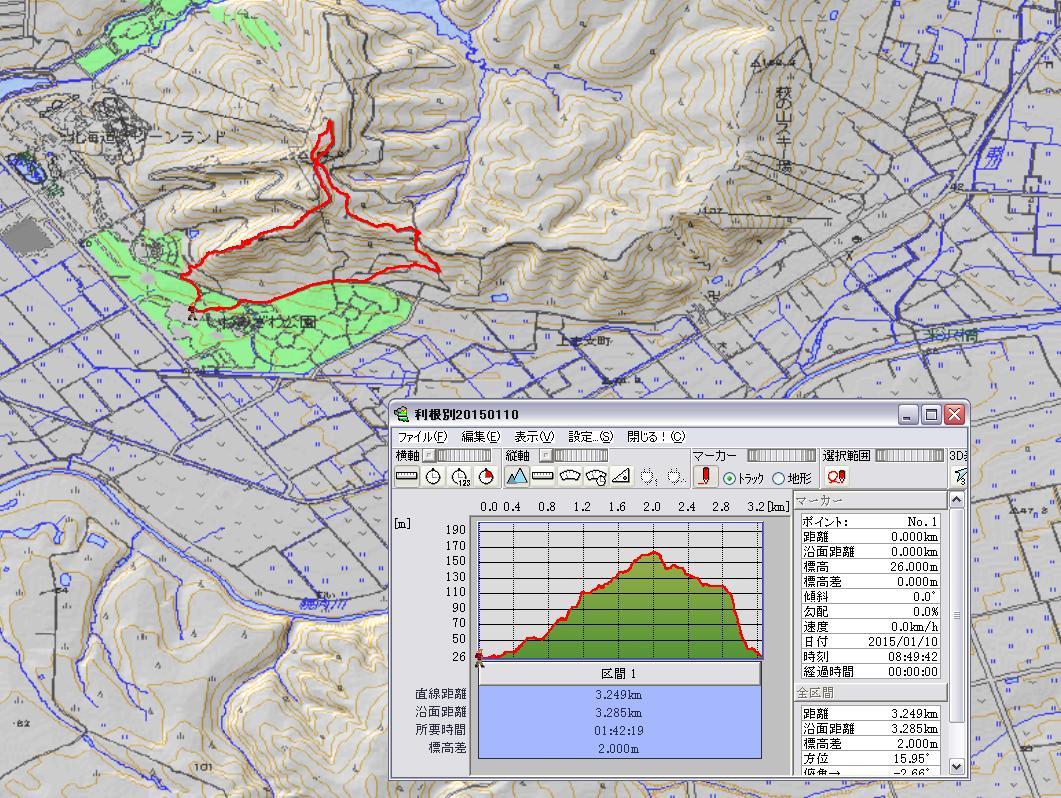Click the small square button beside 横軸
The image size is (1061, 798).
point(428,456)
